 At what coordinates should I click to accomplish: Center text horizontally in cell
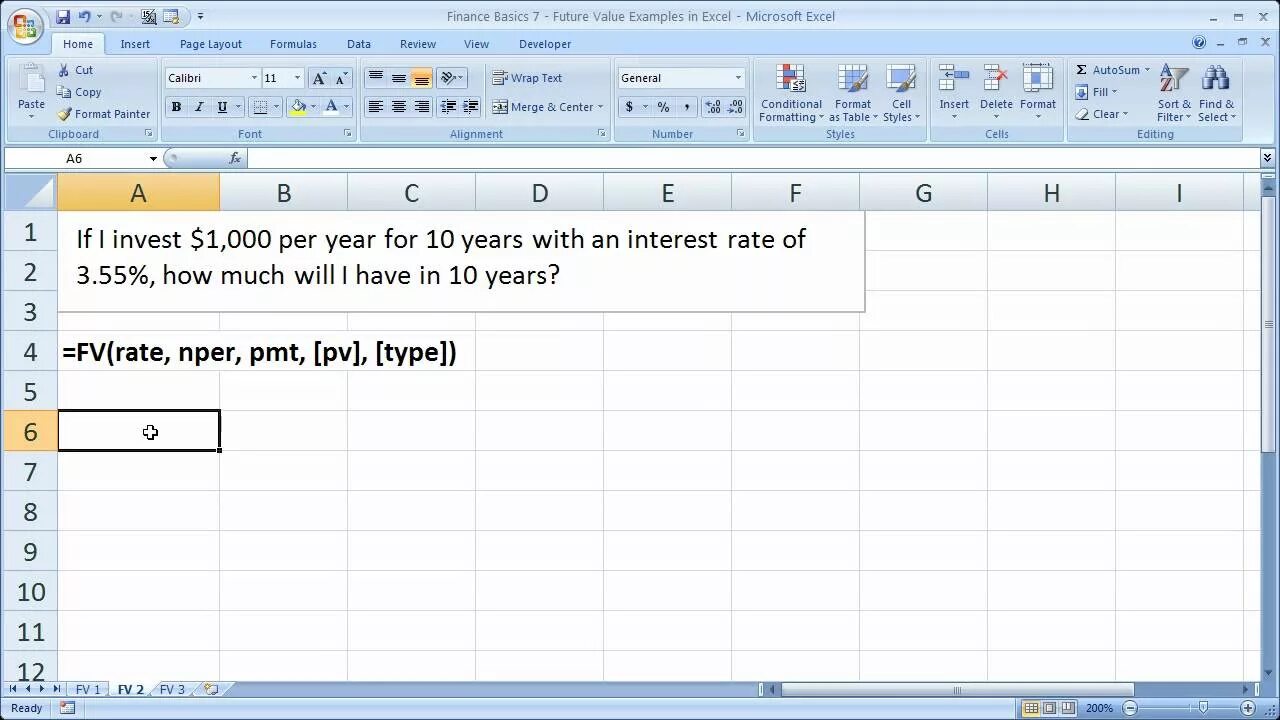[x=398, y=107]
